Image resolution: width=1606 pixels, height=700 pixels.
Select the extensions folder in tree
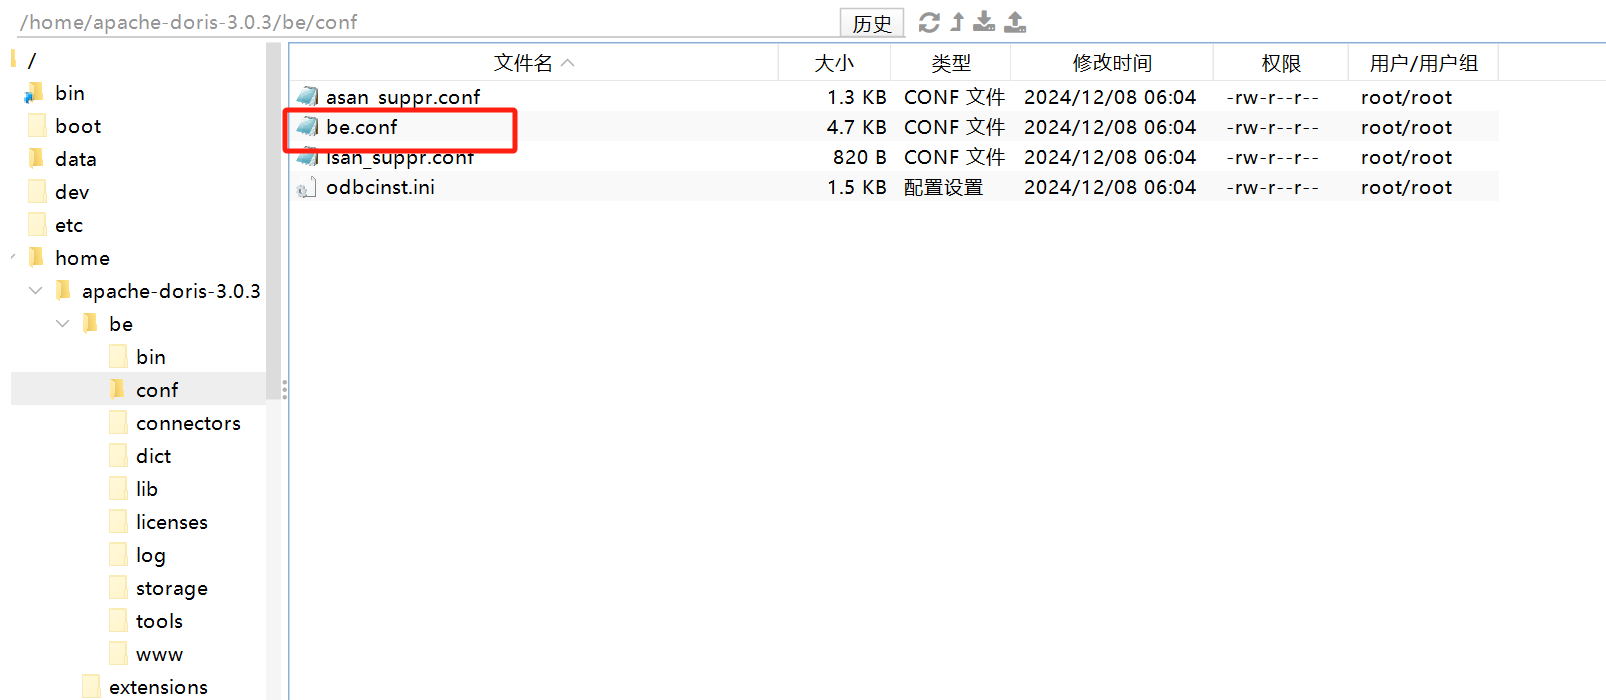[x=158, y=687]
